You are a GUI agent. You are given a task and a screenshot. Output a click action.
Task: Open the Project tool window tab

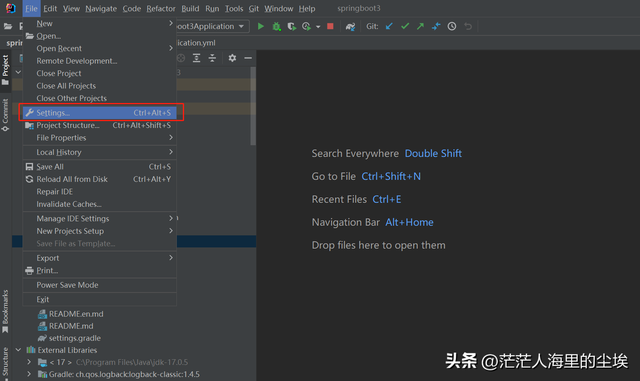[5, 70]
